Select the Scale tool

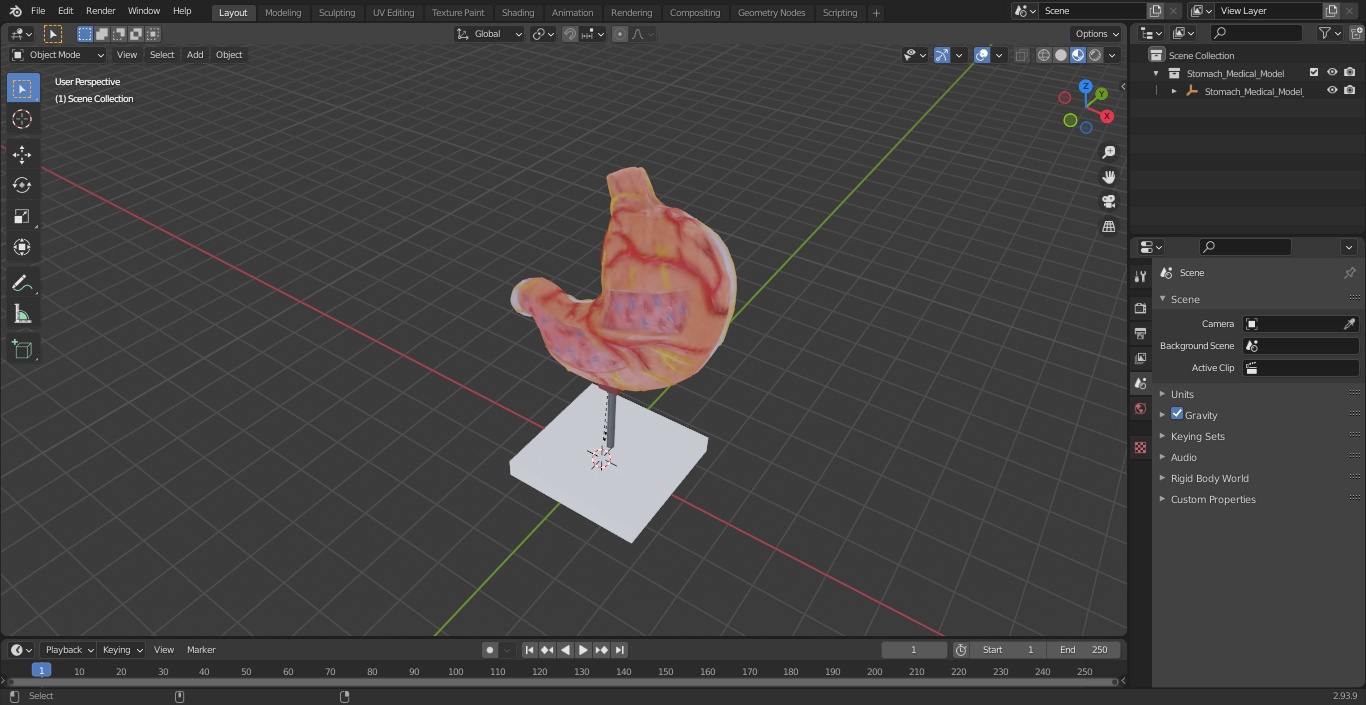[22, 216]
